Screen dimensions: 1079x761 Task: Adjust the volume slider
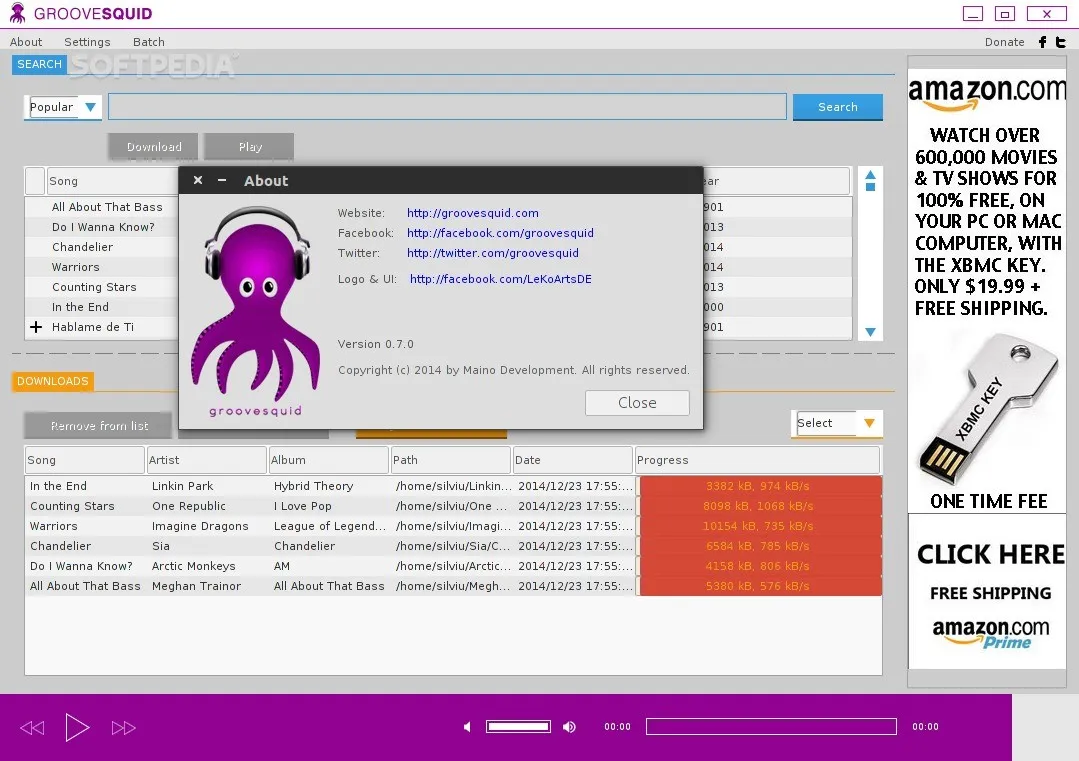518,727
